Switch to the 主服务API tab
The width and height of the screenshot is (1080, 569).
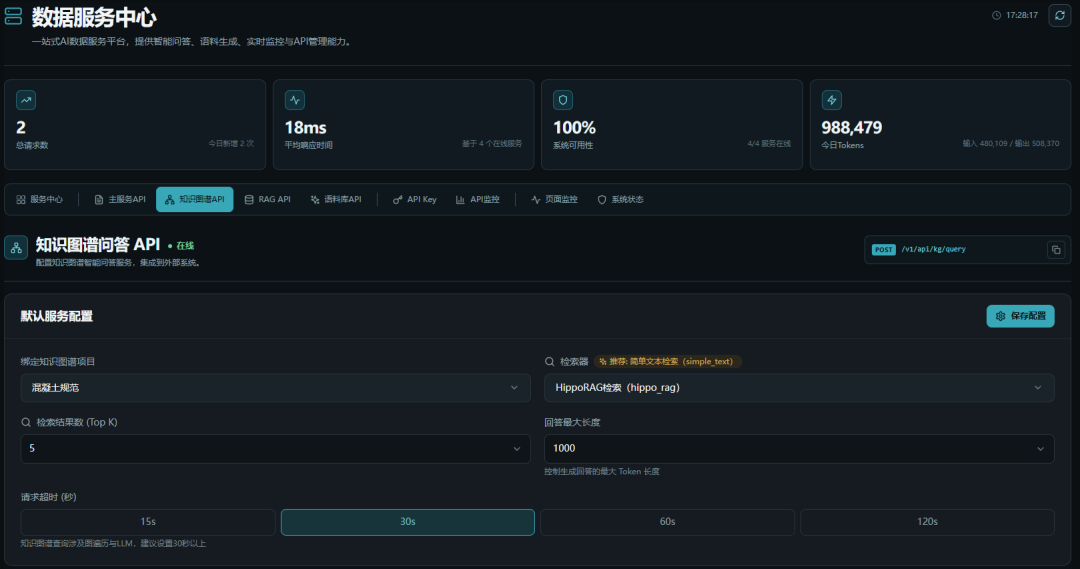click(x=120, y=200)
